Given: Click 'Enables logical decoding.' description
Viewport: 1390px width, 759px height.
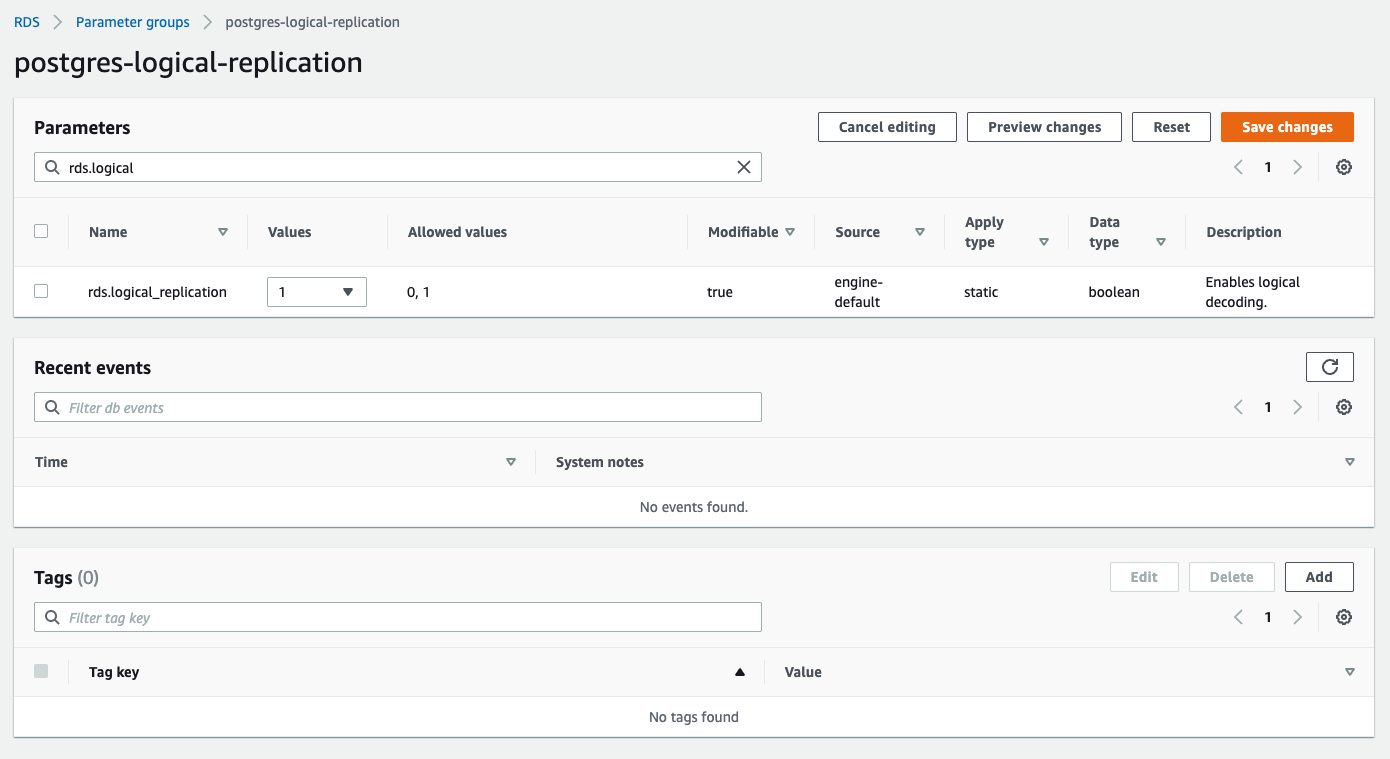Looking at the screenshot, I should (x=1253, y=292).
